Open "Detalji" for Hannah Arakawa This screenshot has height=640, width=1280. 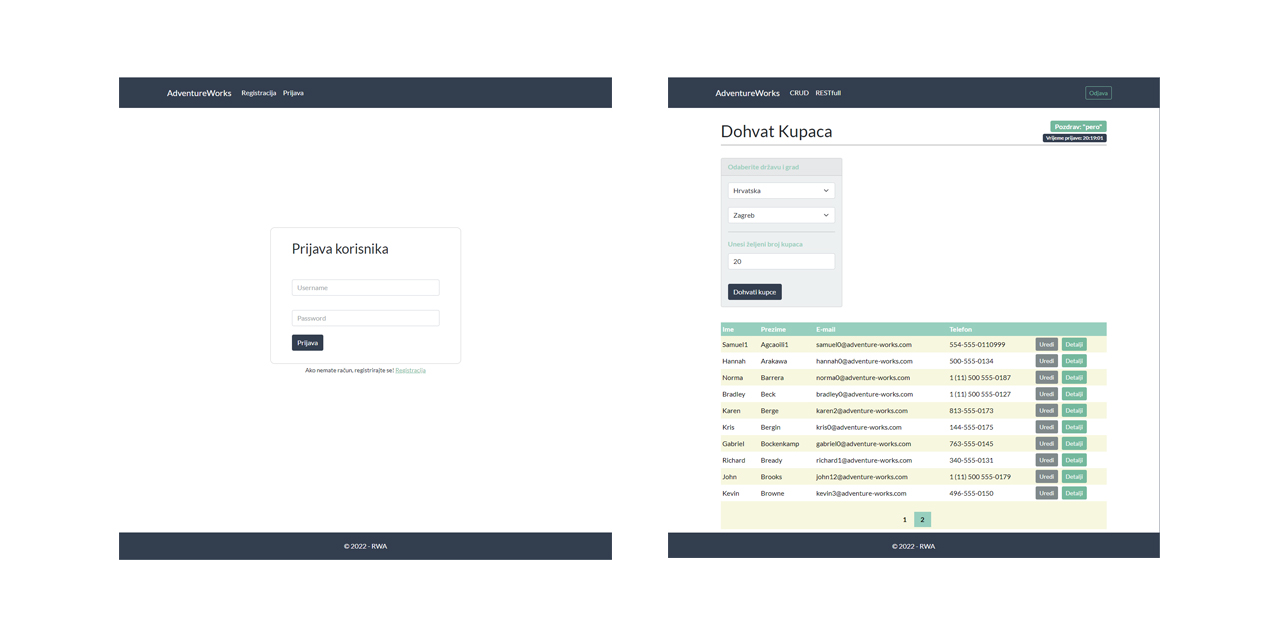[x=1073, y=360]
